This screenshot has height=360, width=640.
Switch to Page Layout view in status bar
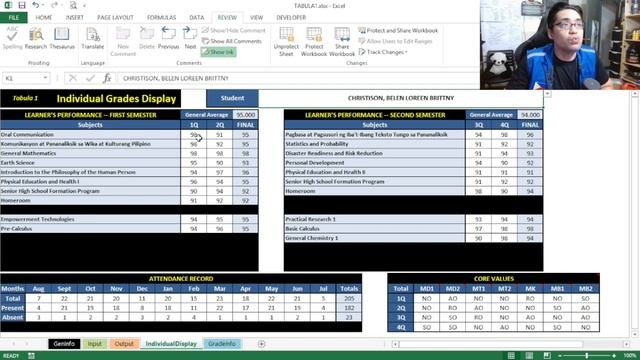pos(529,356)
